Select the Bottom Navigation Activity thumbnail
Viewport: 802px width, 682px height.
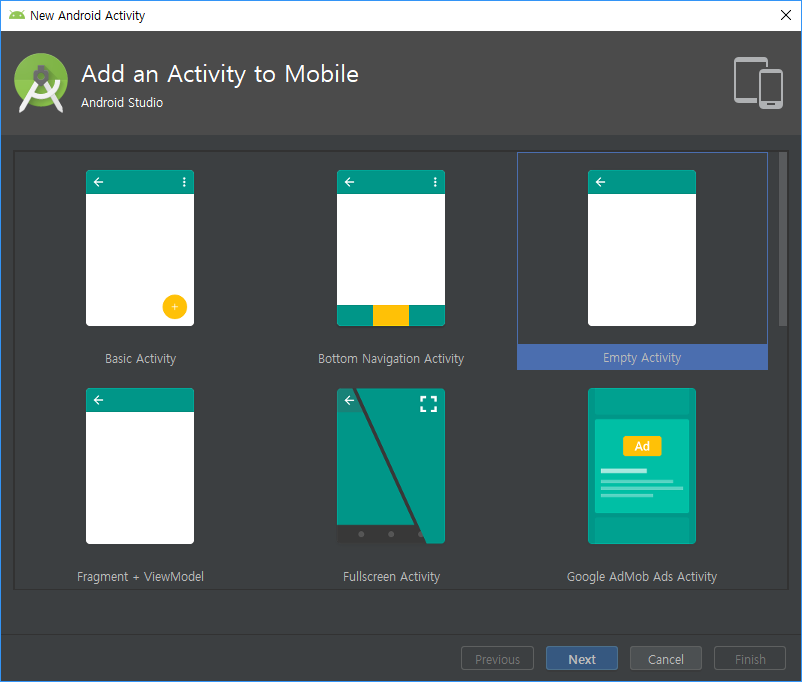(x=391, y=248)
